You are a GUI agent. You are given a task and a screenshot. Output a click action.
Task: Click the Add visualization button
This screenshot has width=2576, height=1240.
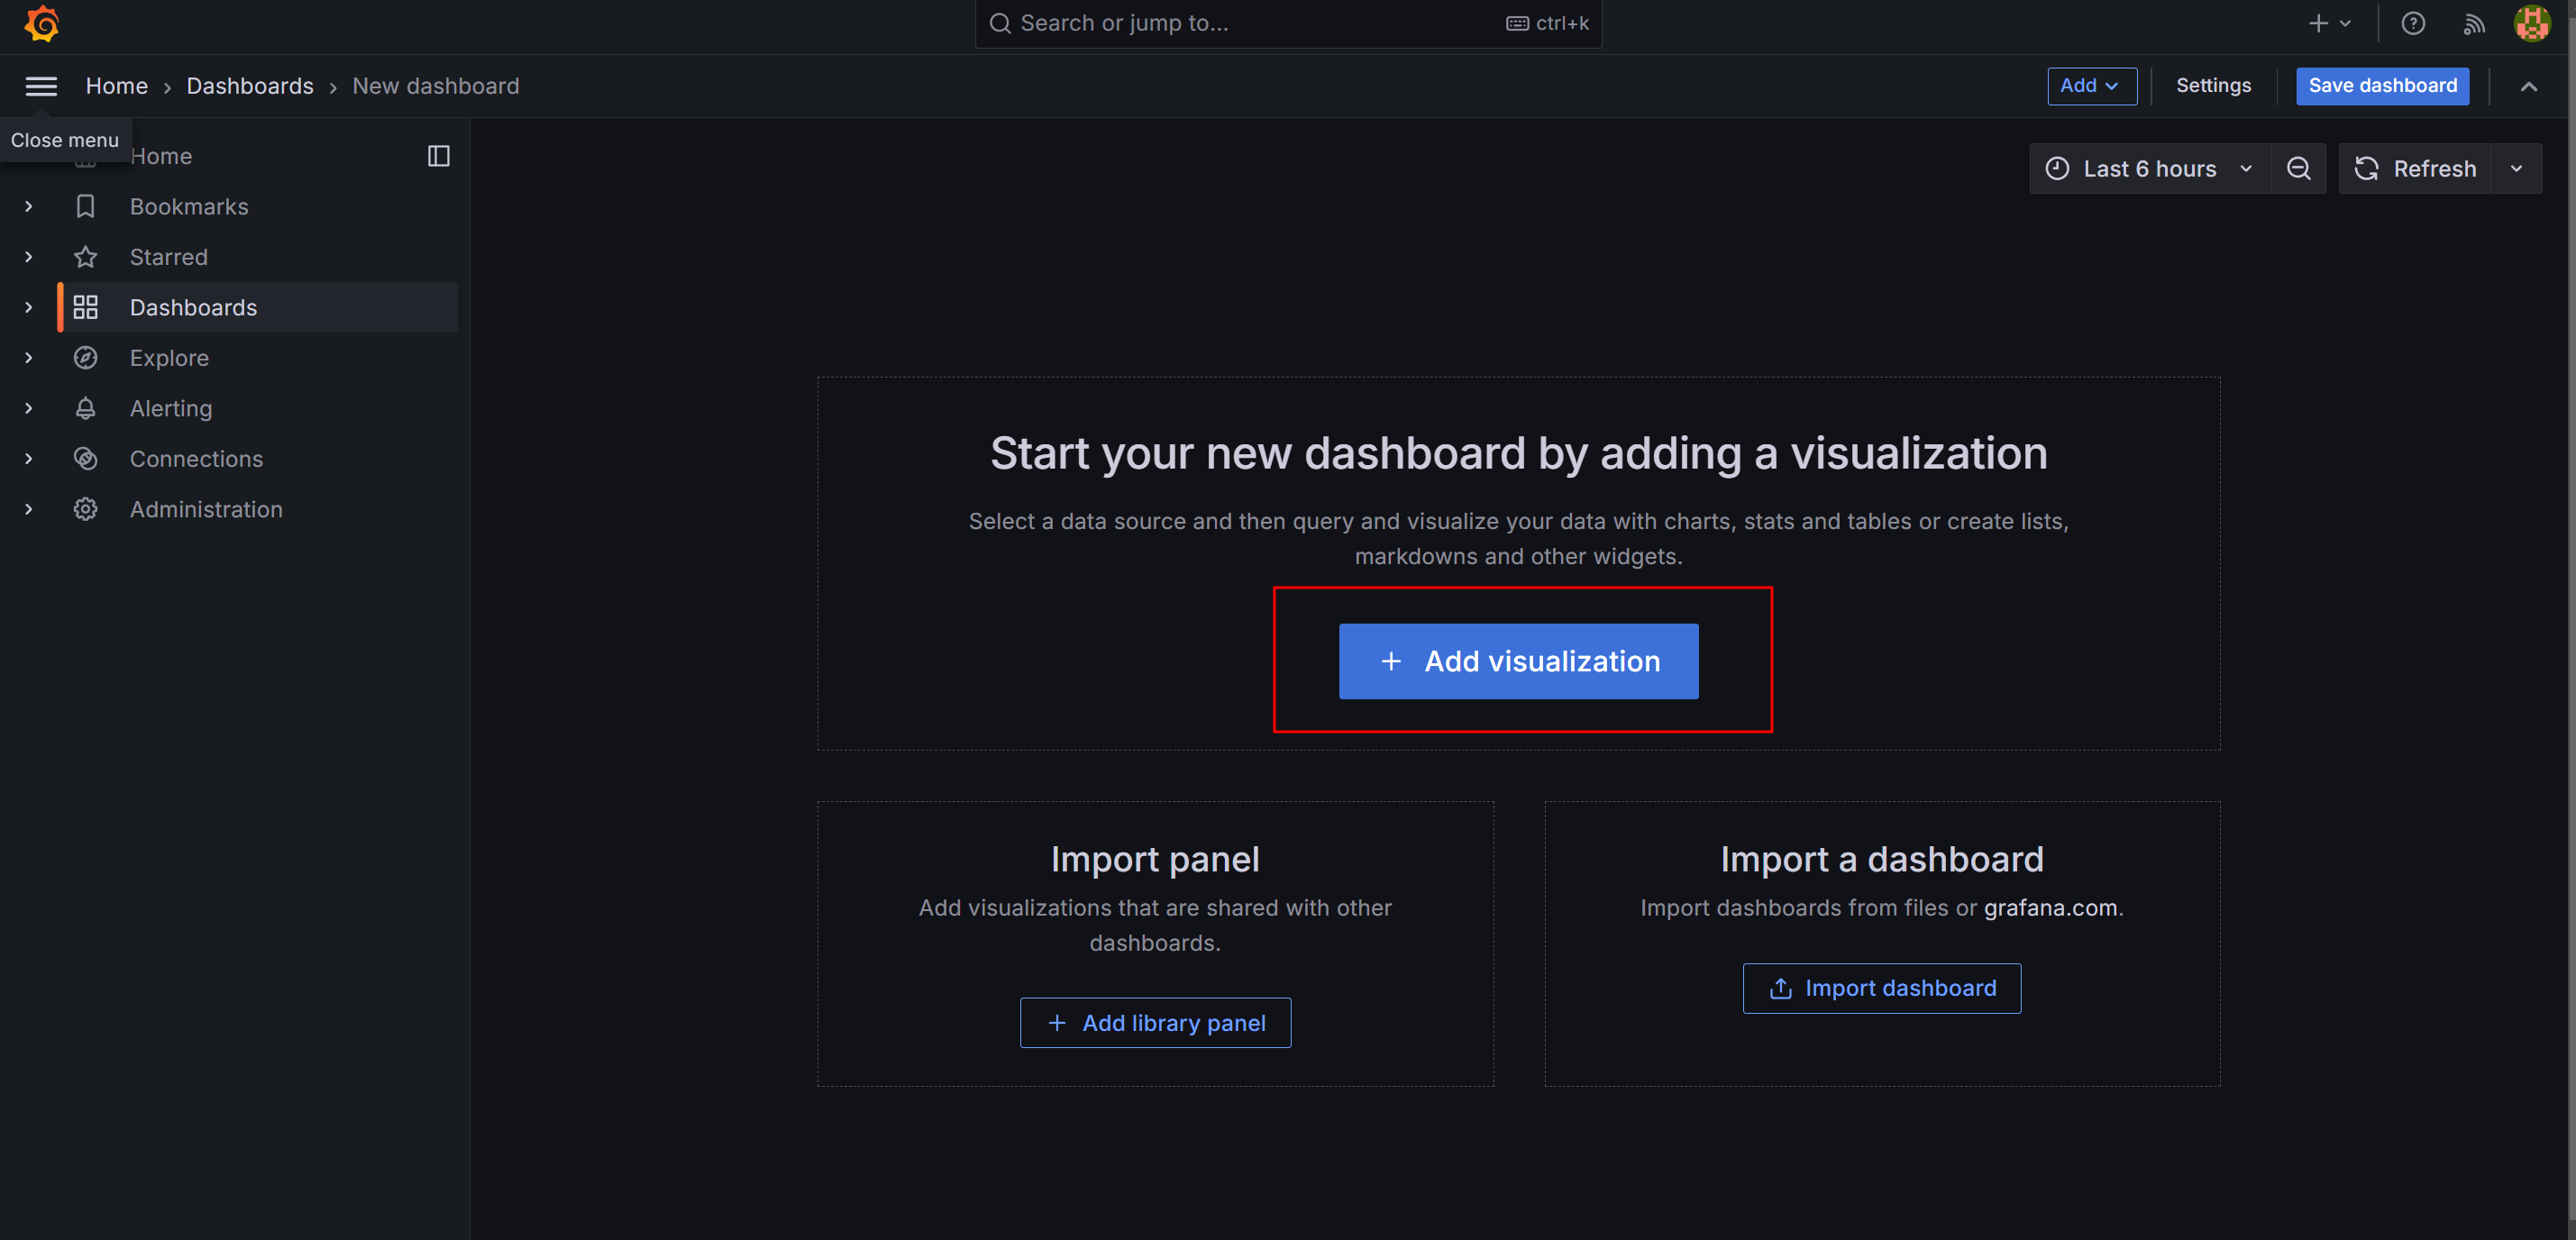pos(1518,661)
